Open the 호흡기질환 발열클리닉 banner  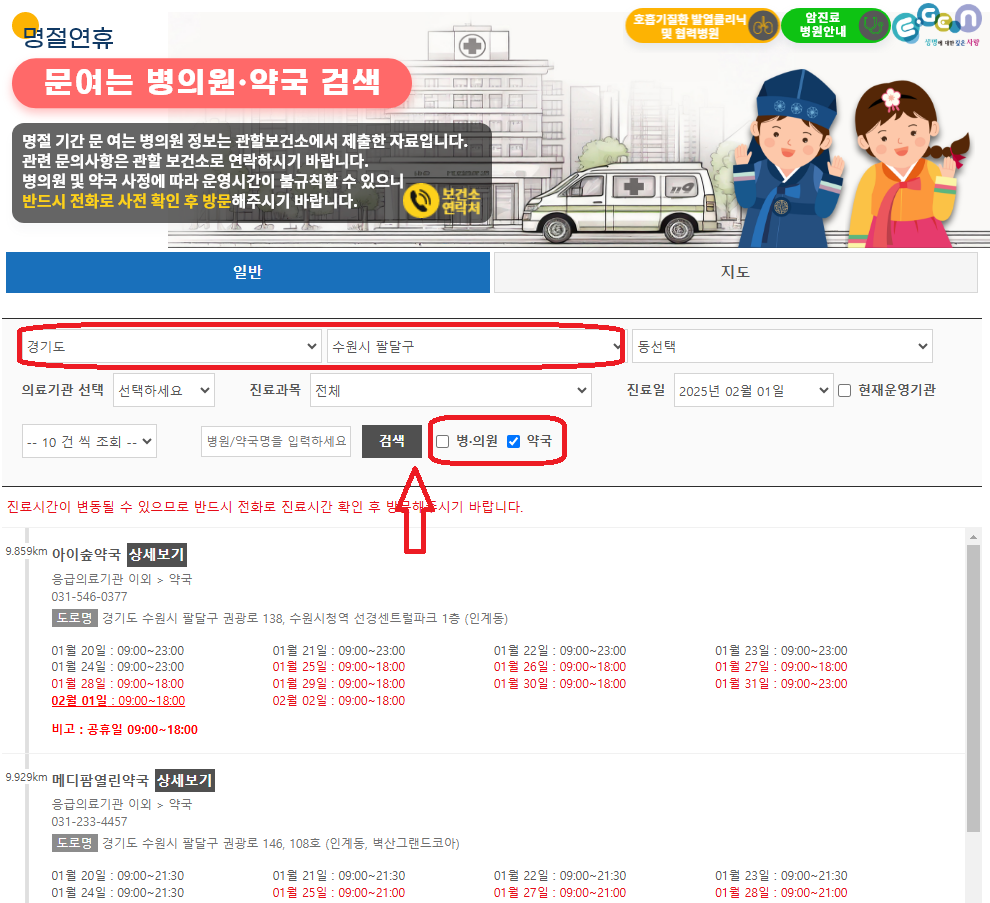(700, 24)
